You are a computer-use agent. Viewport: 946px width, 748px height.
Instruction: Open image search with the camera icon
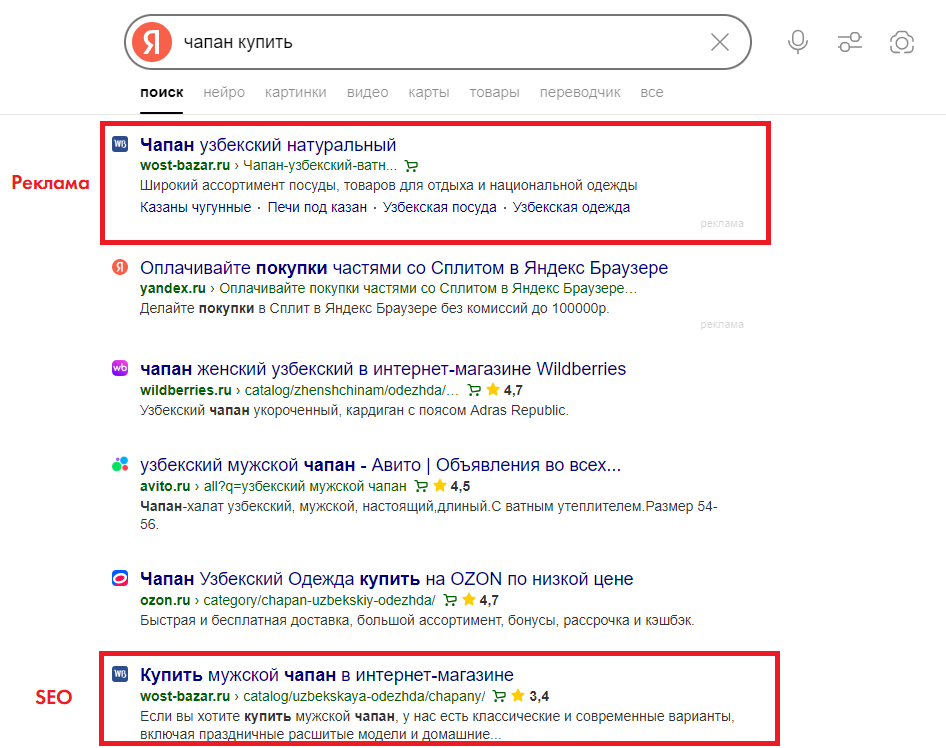tap(901, 42)
